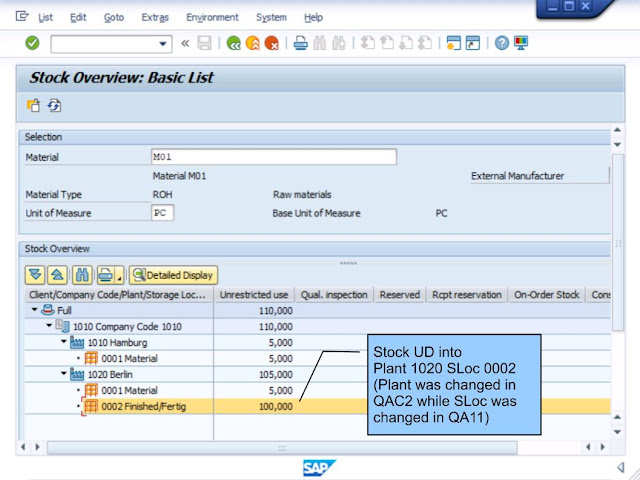The width and height of the screenshot is (640, 480).
Task: Click the Unit of Measure field PC
Action: tap(162, 213)
